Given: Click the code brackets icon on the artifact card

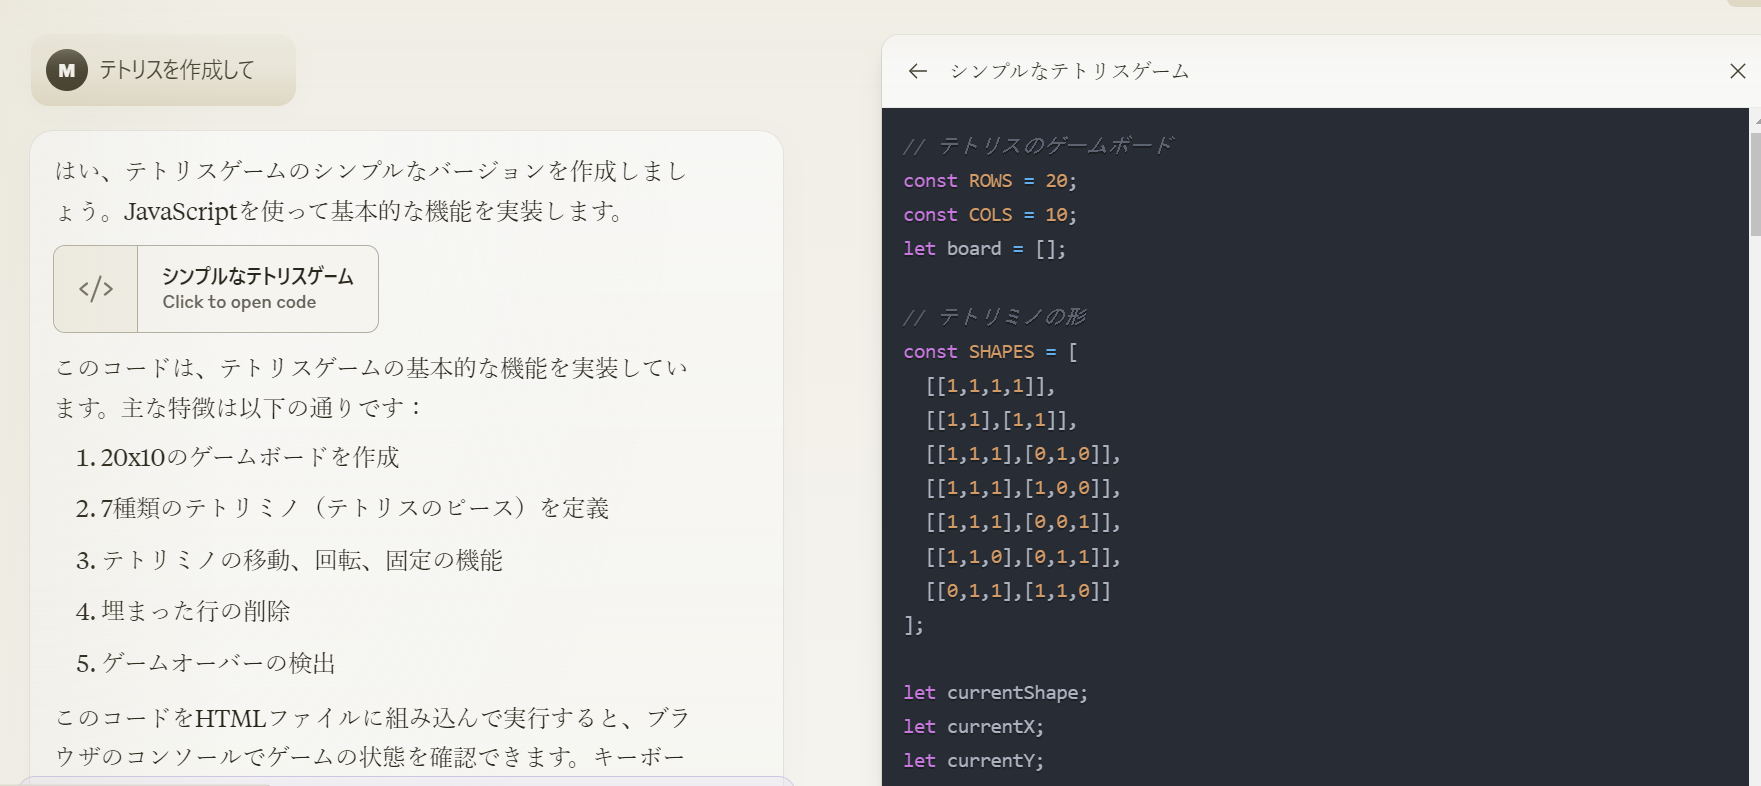Looking at the screenshot, I should tap(96, 289).
